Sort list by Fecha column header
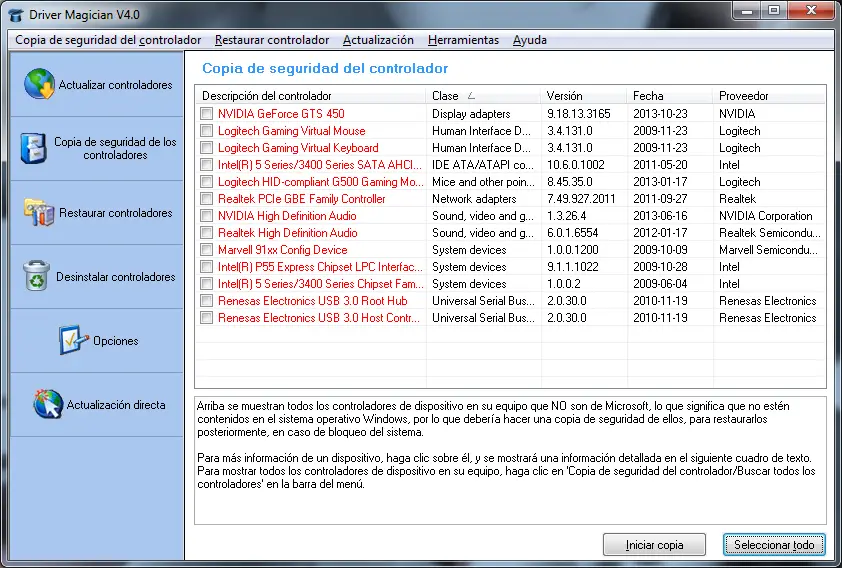Screen dimensions: 842x568 point(670,96)
